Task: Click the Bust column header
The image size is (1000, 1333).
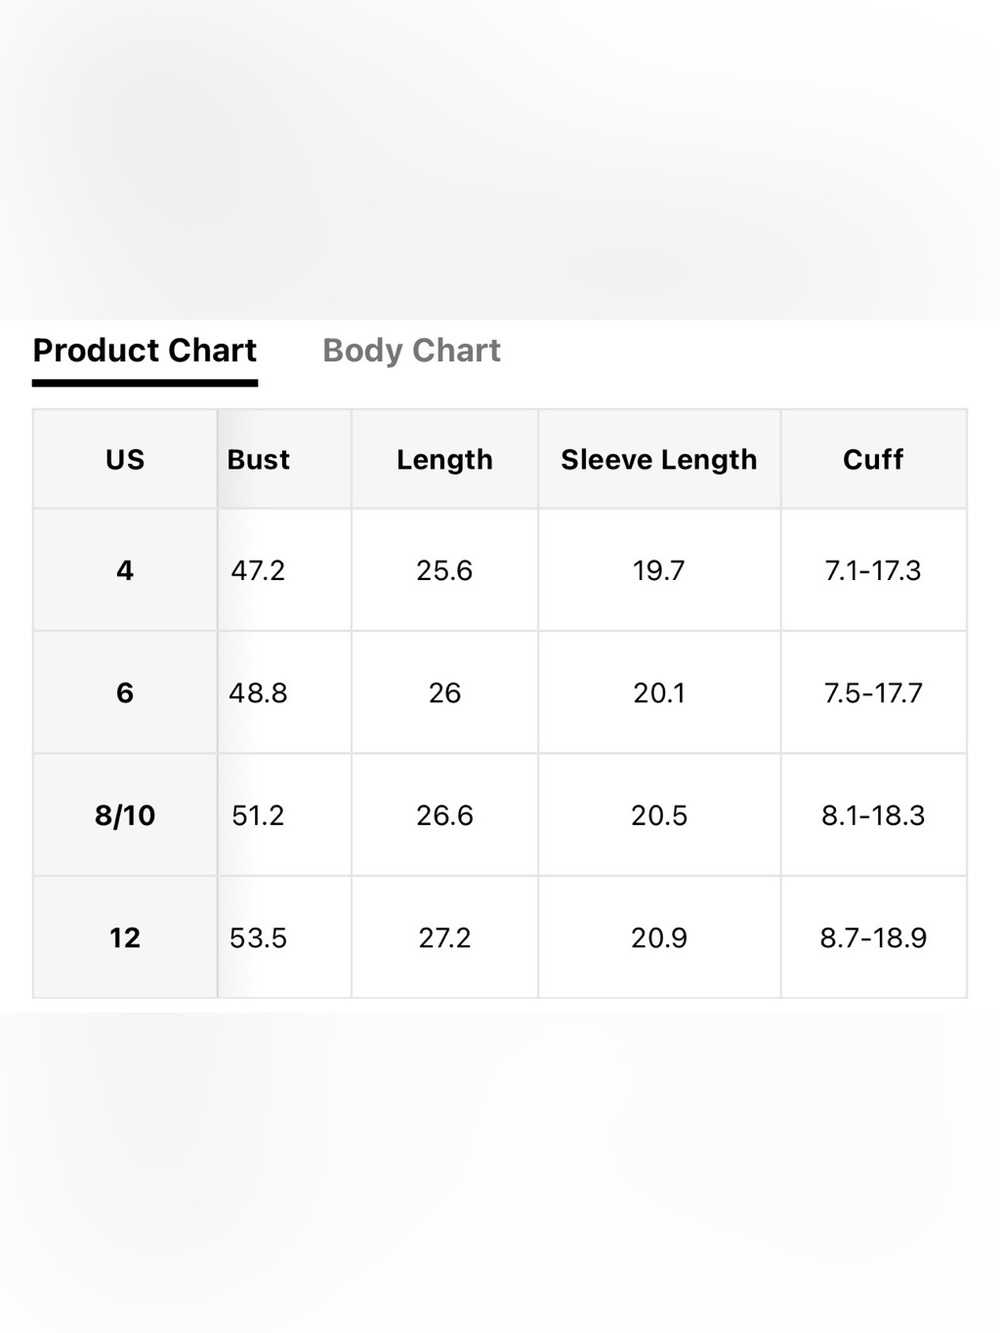Action: click(x=284, y=459)
